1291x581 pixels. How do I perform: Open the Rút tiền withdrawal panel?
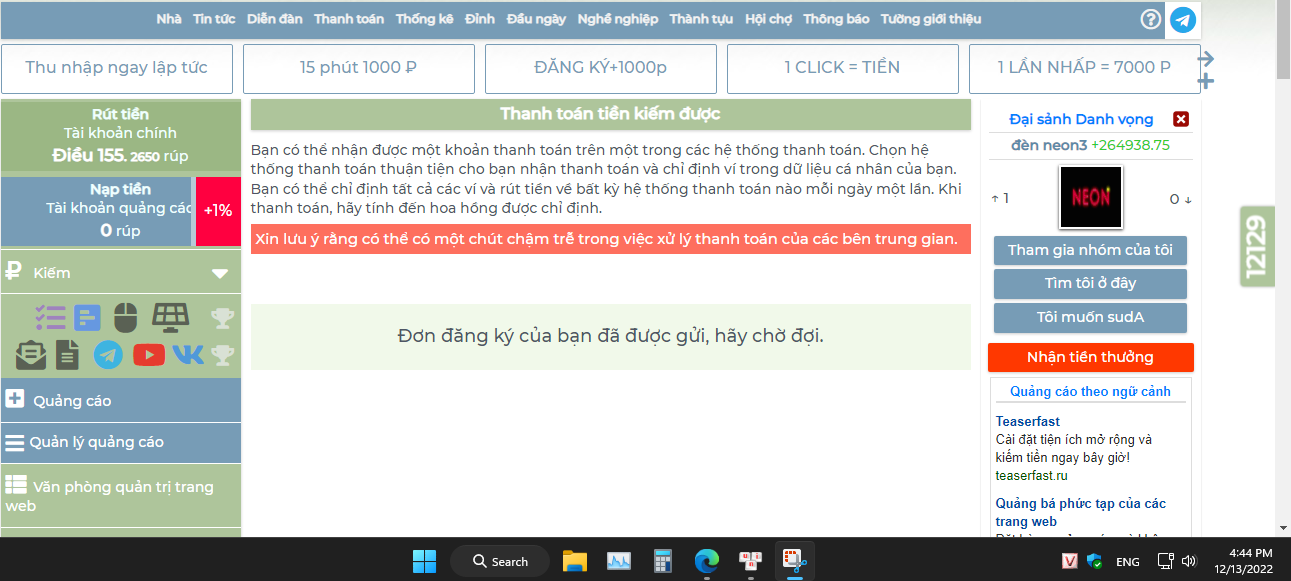[120, 135]
